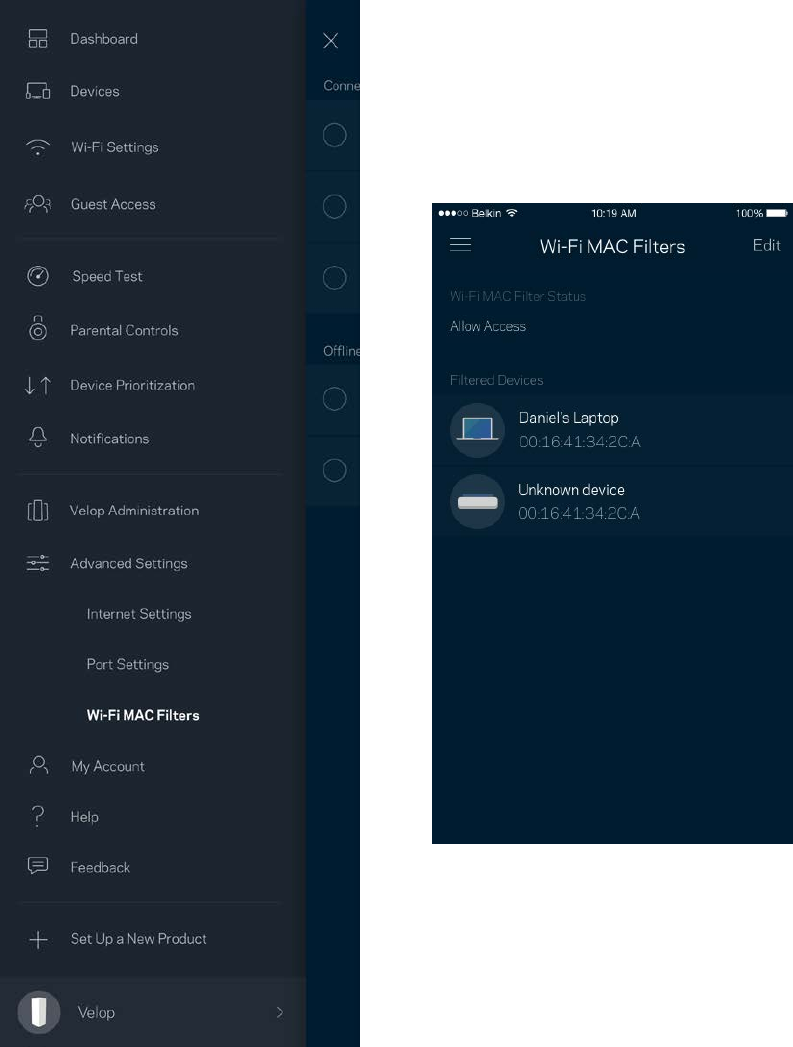Tap Allow Access filter status
This screenshot has height=1047, width=793.
coord(487,327)
